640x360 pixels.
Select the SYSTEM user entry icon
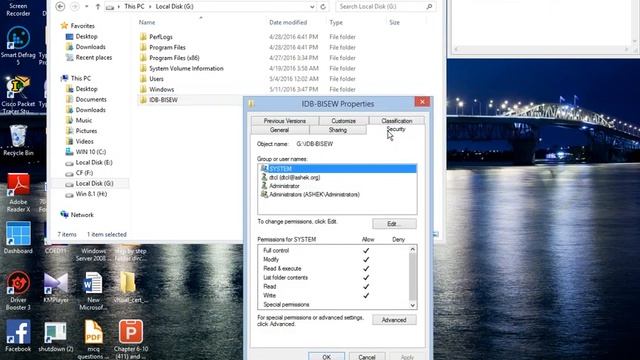tap(264, 169)
